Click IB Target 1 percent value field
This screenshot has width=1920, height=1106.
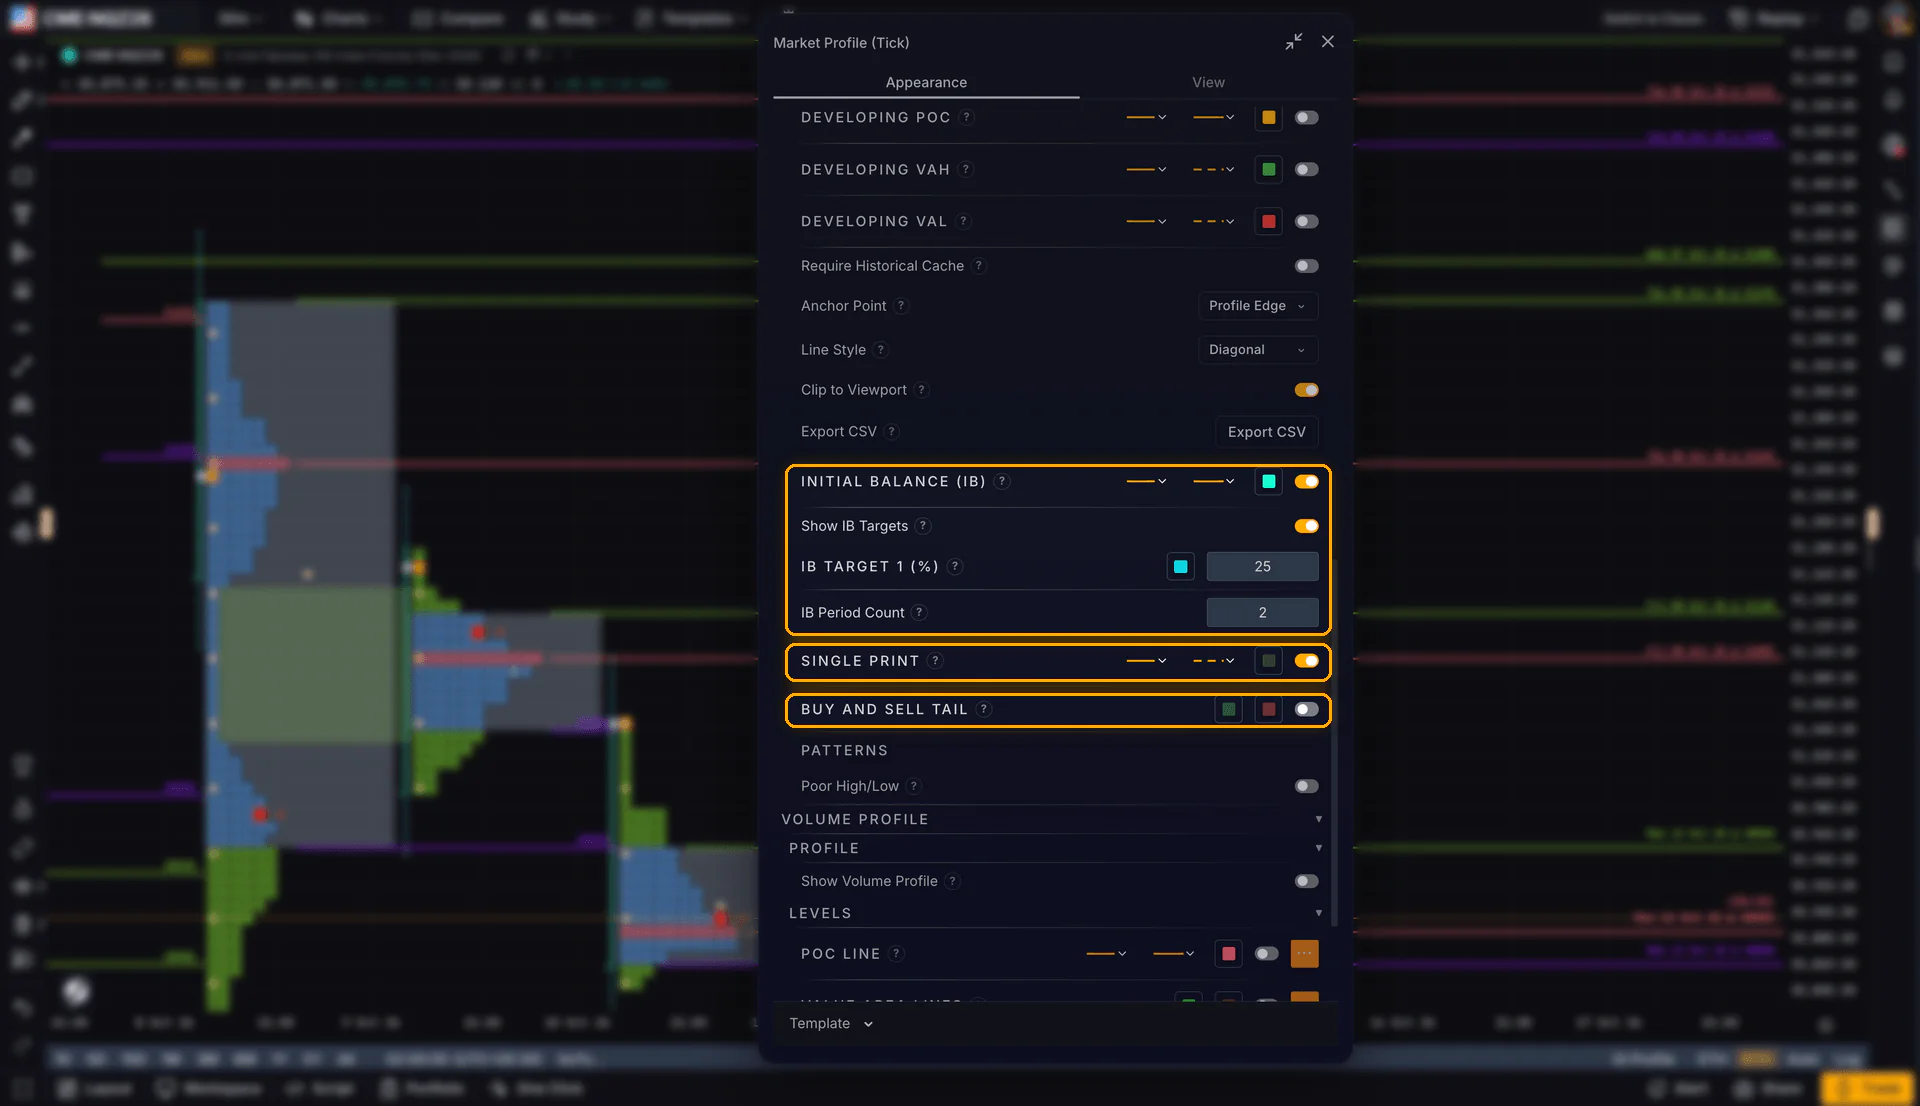tap(1262, 567)
